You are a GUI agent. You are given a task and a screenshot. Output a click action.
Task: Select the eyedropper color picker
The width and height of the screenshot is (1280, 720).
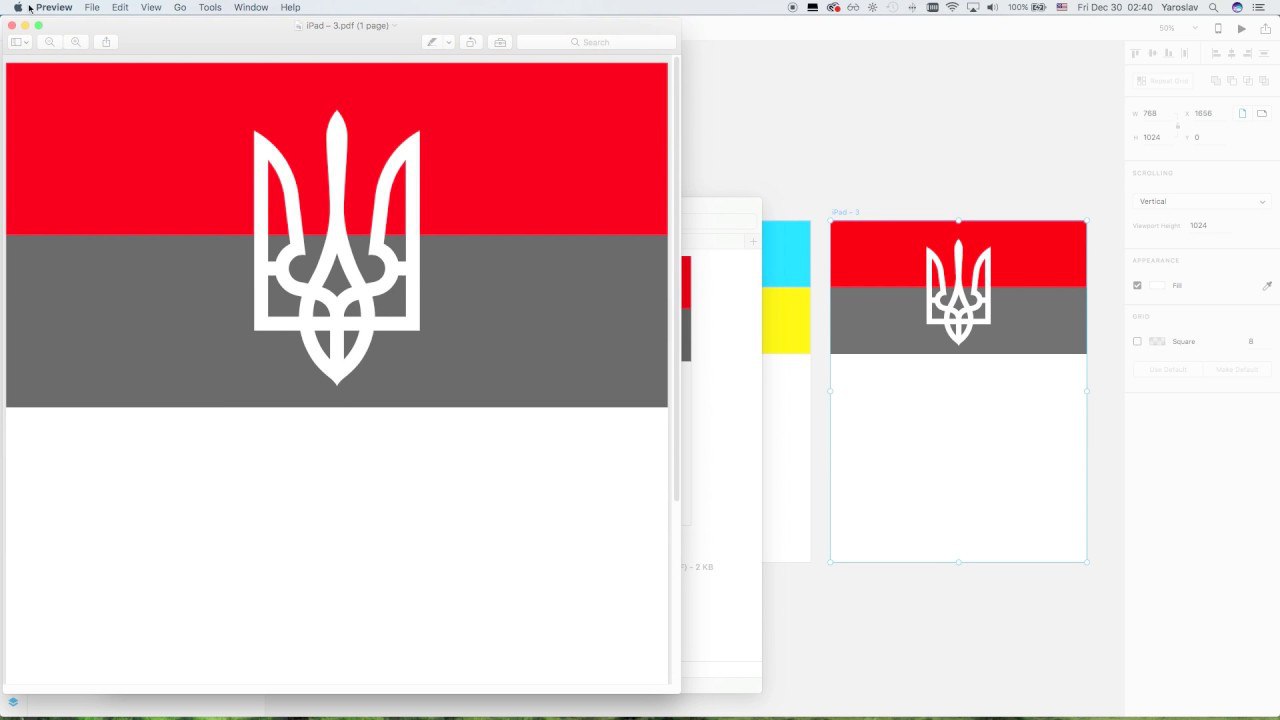1267,285
